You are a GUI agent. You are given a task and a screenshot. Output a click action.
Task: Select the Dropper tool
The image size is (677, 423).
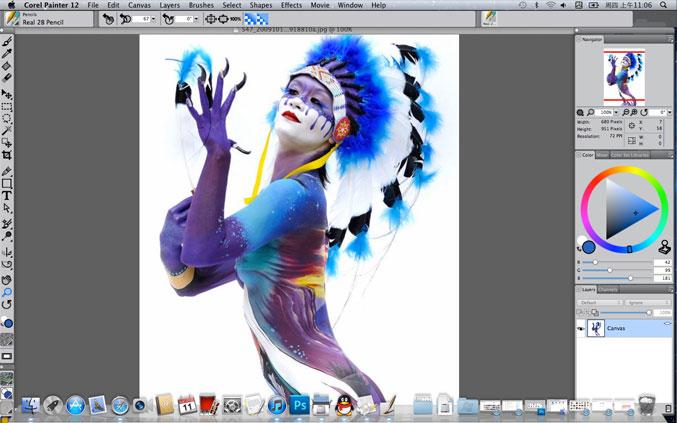coord(7,54)
